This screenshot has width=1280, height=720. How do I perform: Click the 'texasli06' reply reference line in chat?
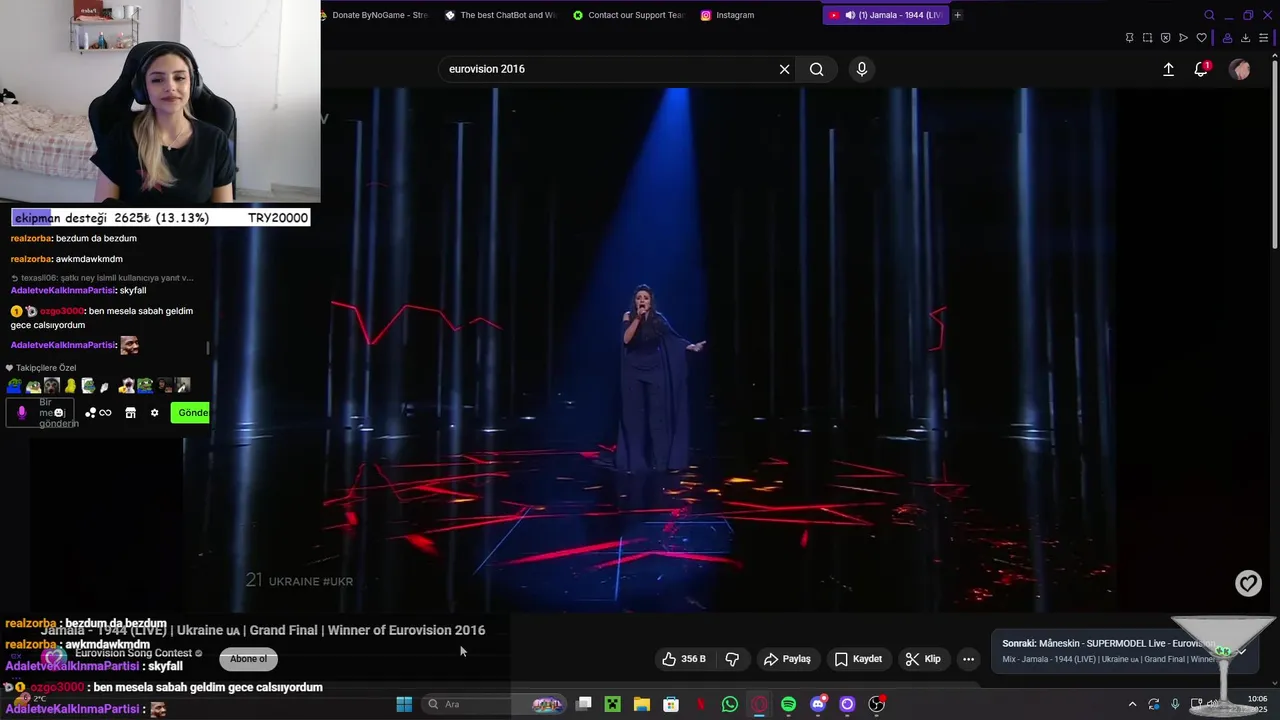tap(102, 277)
